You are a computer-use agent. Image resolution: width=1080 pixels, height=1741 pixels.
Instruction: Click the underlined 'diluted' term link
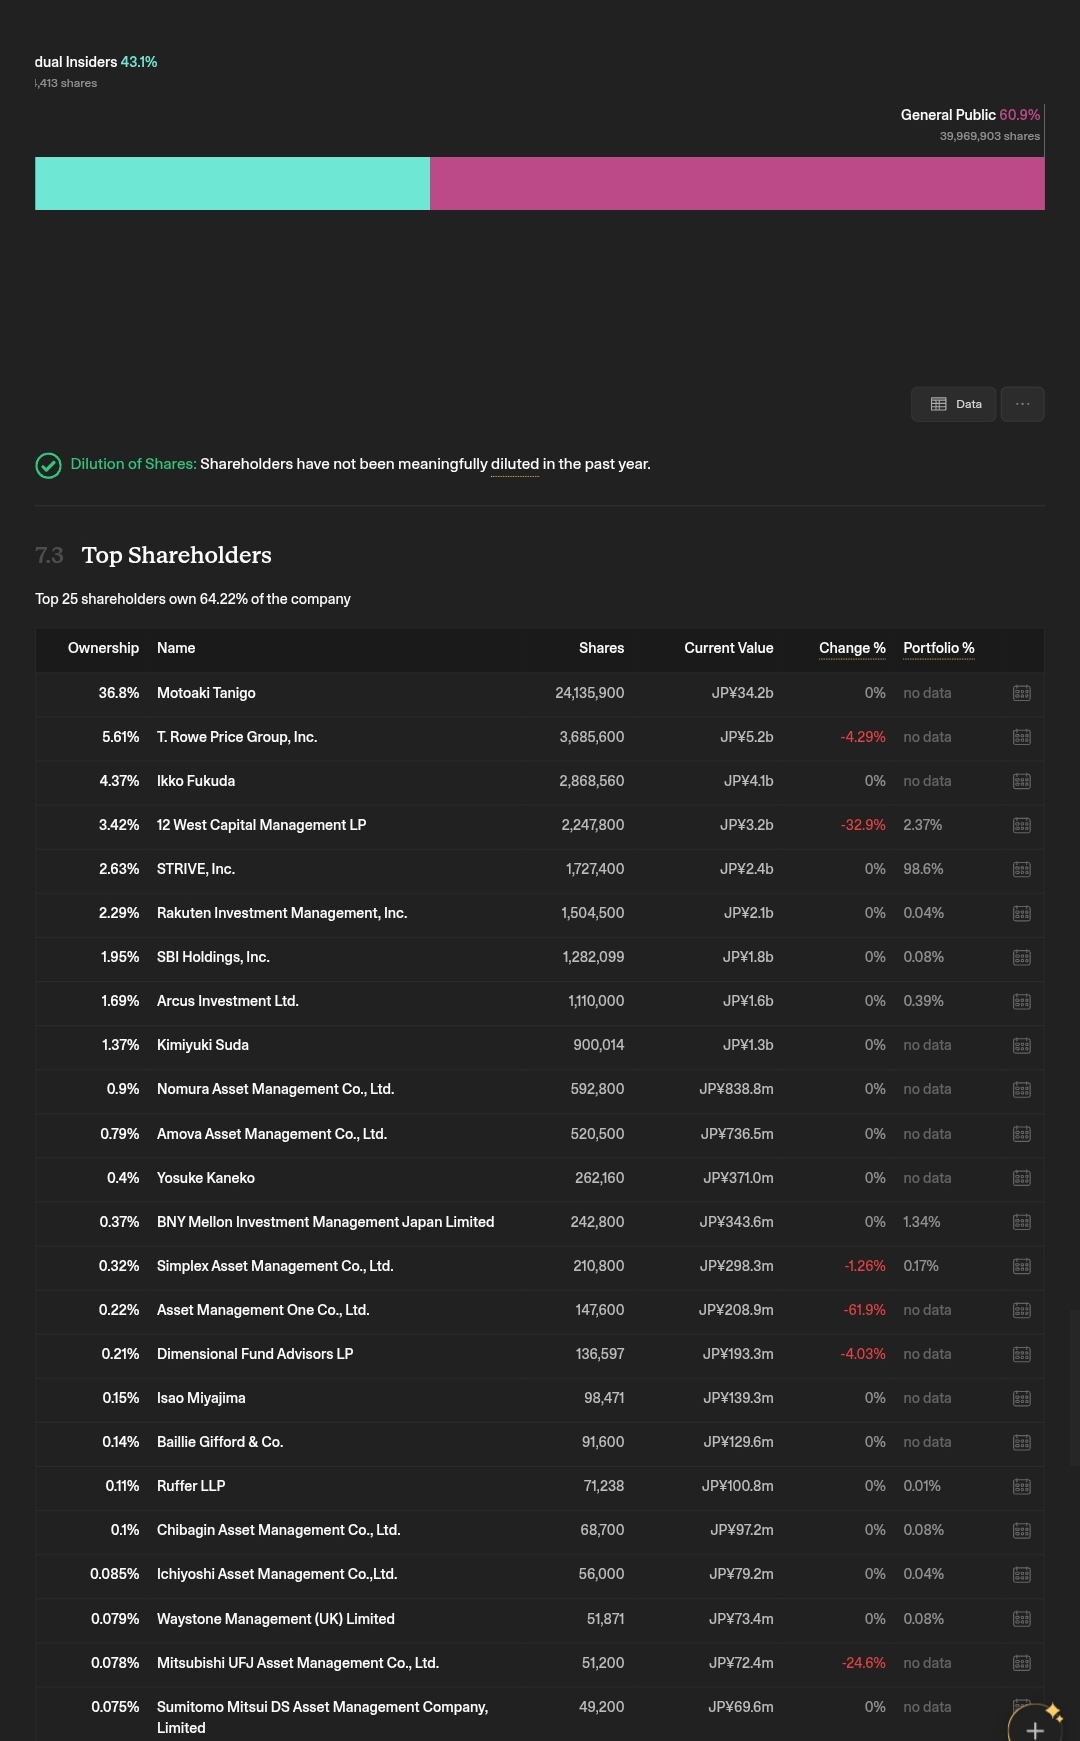click(x=514, y=464)
